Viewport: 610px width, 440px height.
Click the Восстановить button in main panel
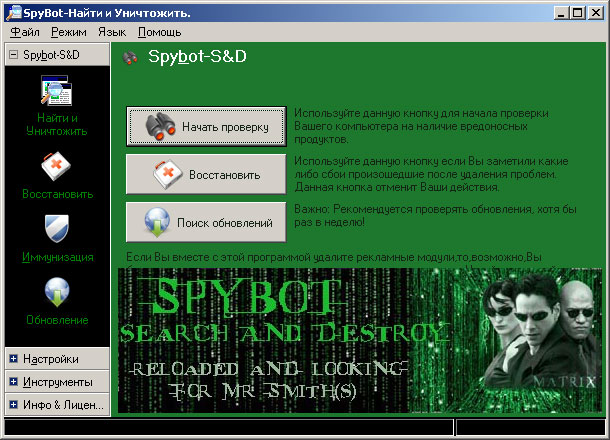[x=206, y=174]
